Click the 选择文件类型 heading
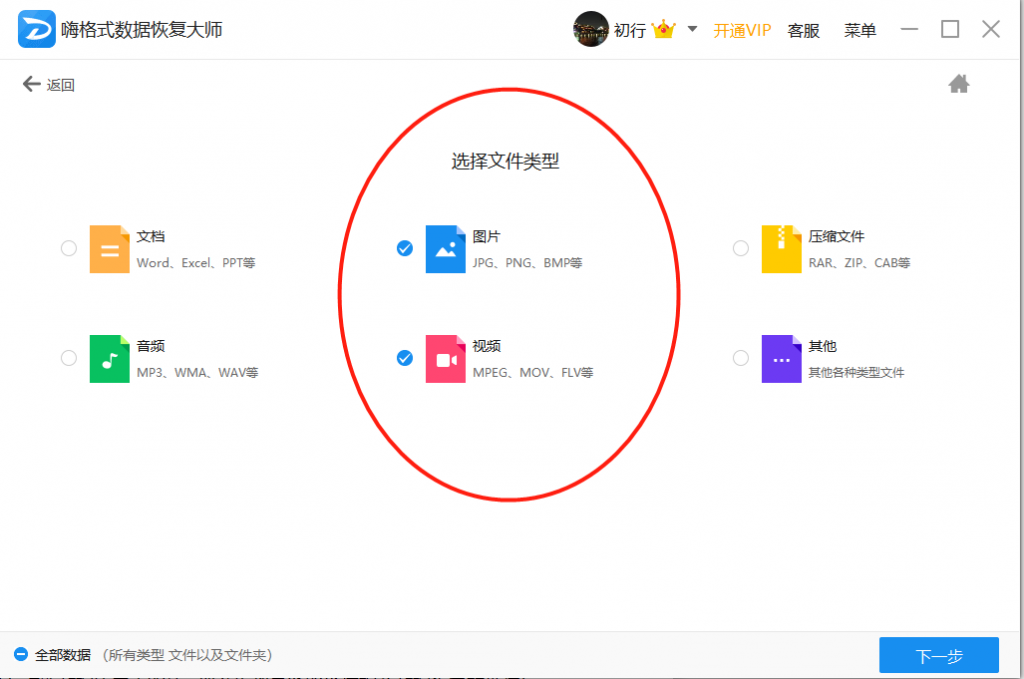Screen dimensions: 1024x679 (505, 161)
